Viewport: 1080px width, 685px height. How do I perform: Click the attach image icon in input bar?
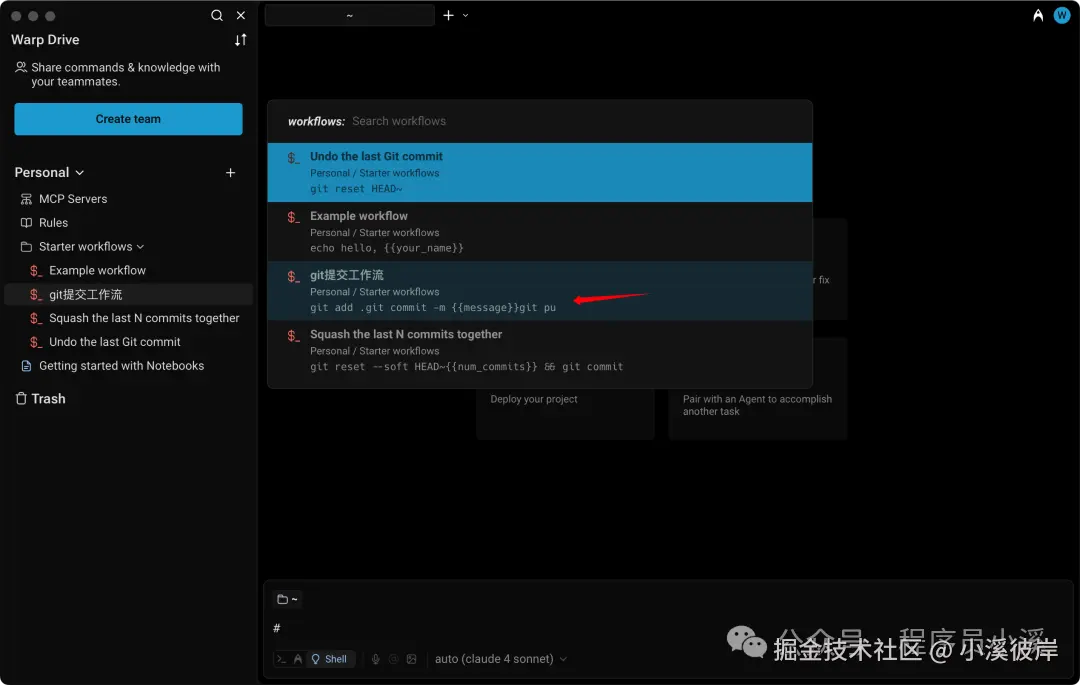(x=411, y=659)
